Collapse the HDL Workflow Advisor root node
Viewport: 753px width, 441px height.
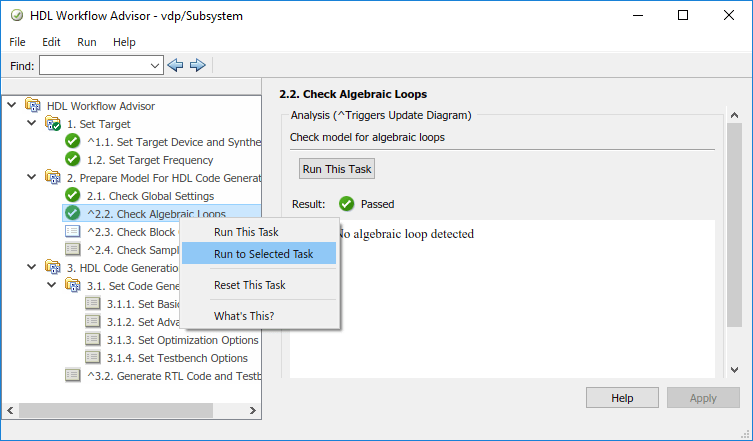(x=12, y=105)
